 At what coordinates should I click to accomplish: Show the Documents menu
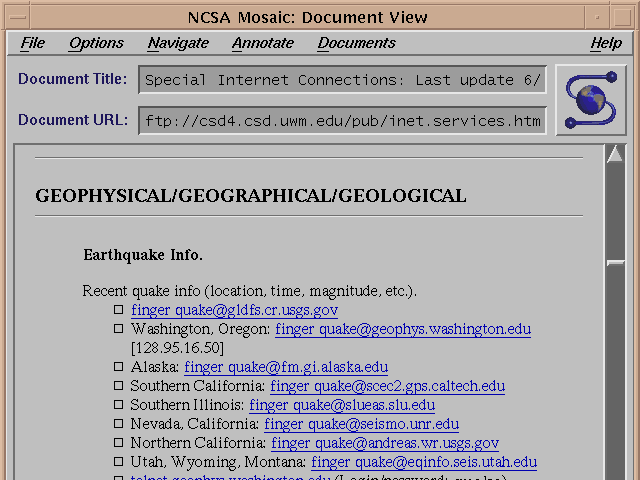(356, 43)
